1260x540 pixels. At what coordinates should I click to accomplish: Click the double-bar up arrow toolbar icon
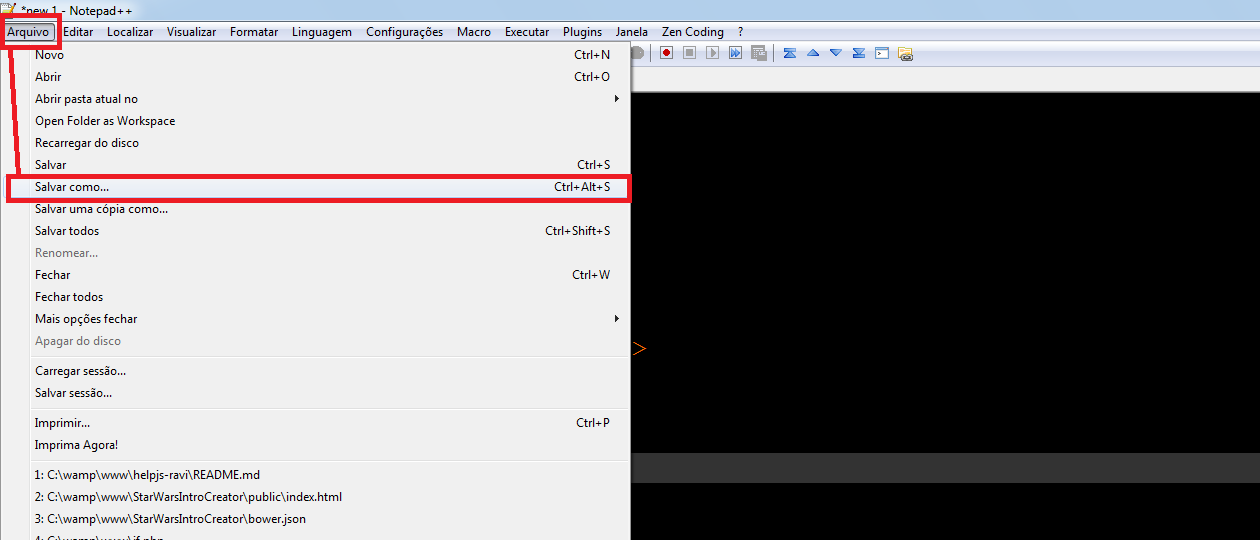pos(790,53)
